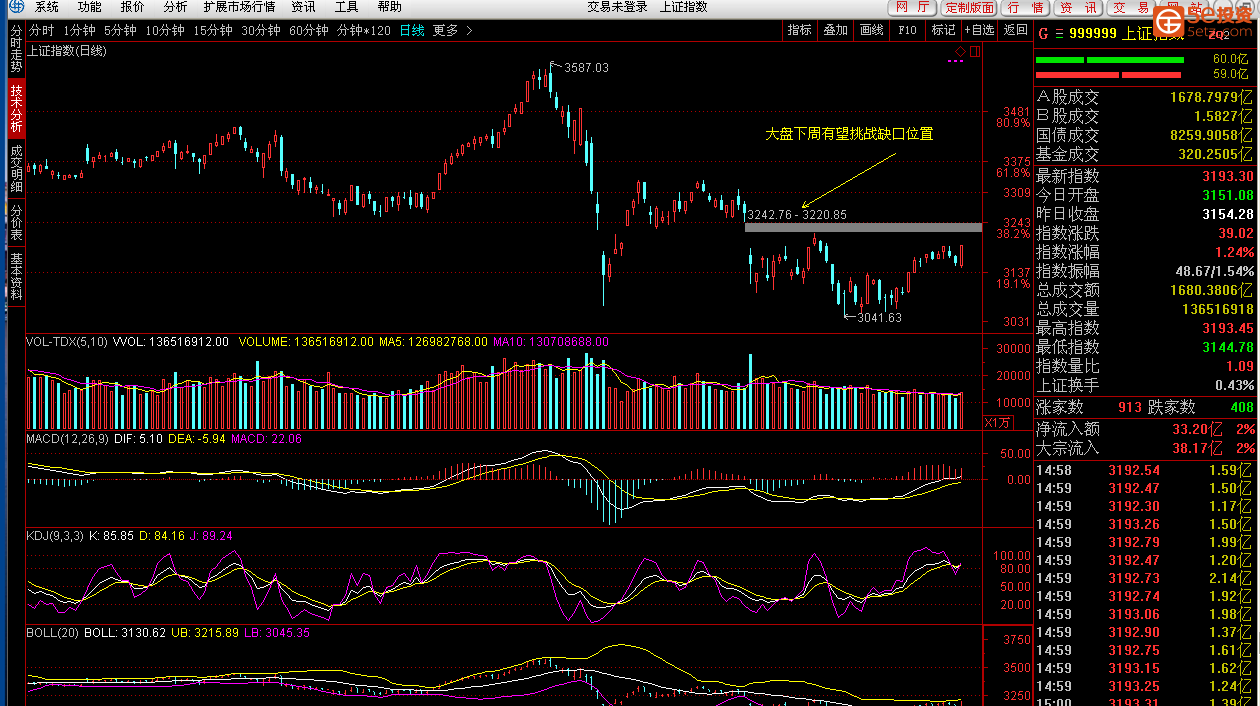Click the 基金成交 row
1260x706 pixels.
point(1144,155)
